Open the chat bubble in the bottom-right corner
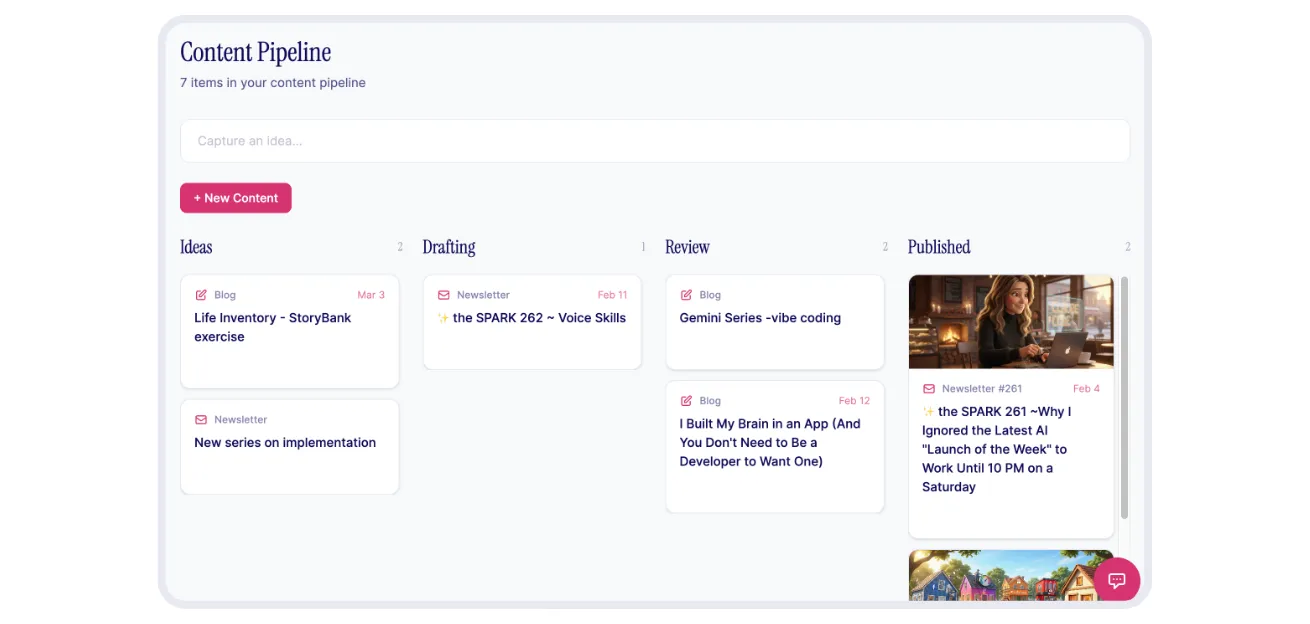Viewport: 1310px width, 624px height. 1116,580
